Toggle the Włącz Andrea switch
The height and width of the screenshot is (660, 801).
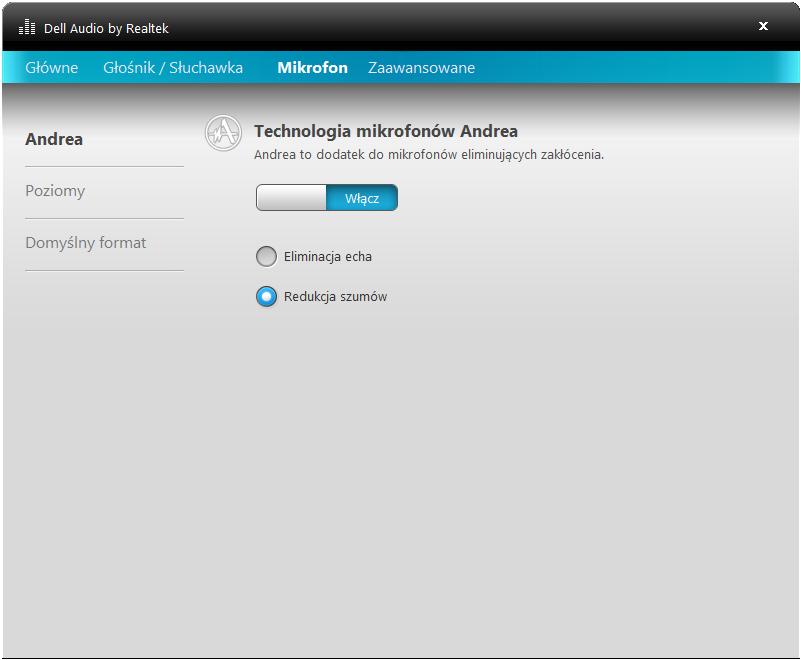click(x=327, y=198)
